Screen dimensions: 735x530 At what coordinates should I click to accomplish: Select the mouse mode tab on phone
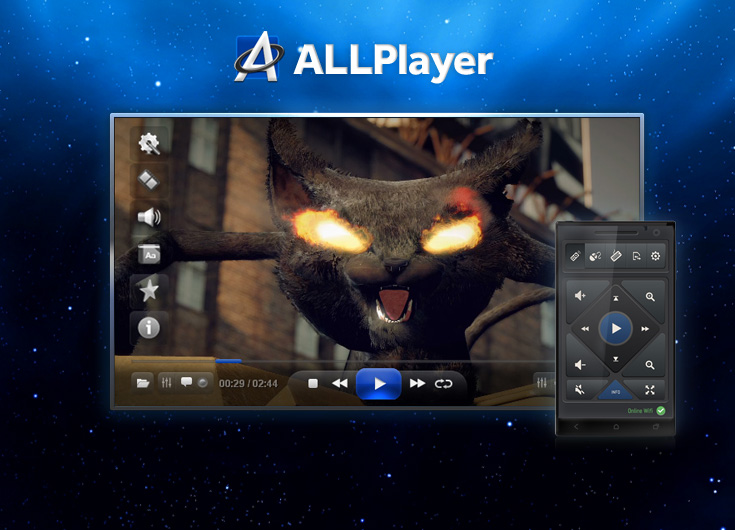click(595, 256)
